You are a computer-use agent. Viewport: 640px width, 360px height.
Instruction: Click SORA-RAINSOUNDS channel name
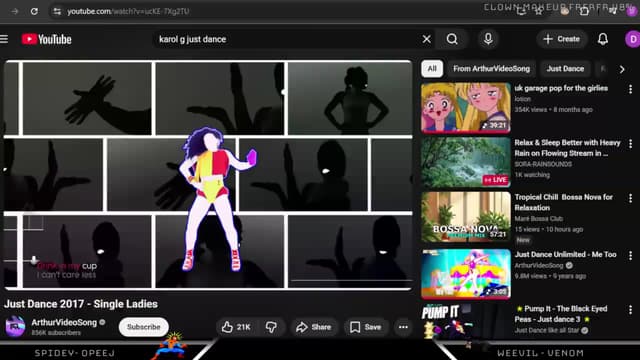tap(543, 164)
